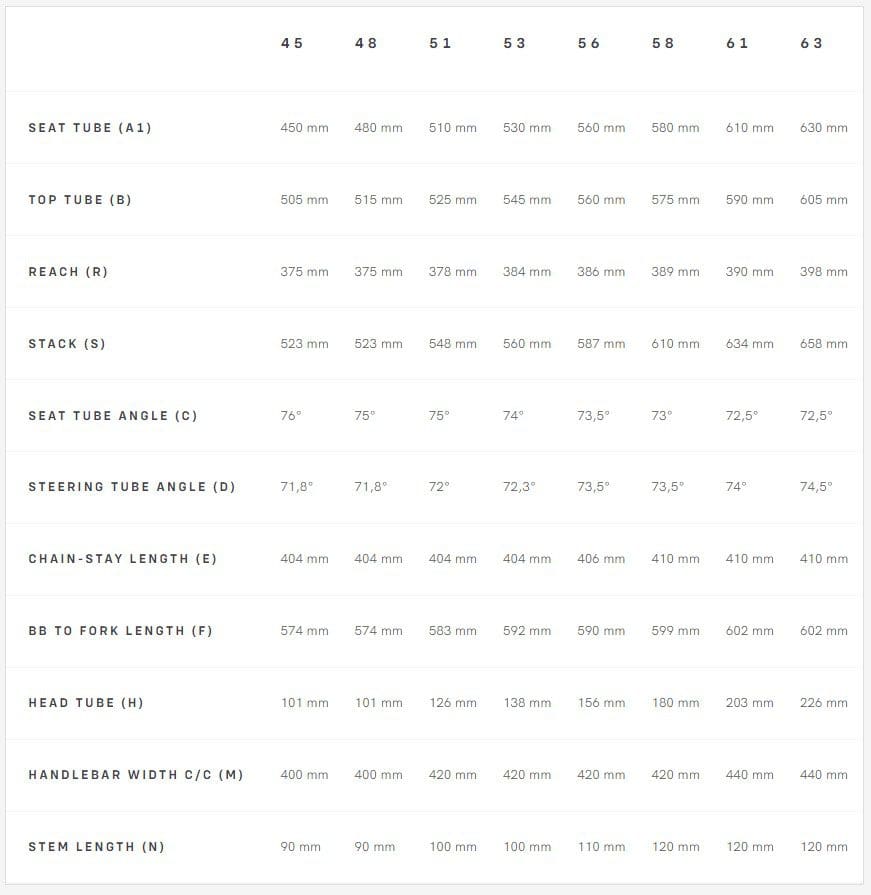The image size is (871, 895).
Task: Select the 110 mm stem length value
Action: [x=601, y=847]
